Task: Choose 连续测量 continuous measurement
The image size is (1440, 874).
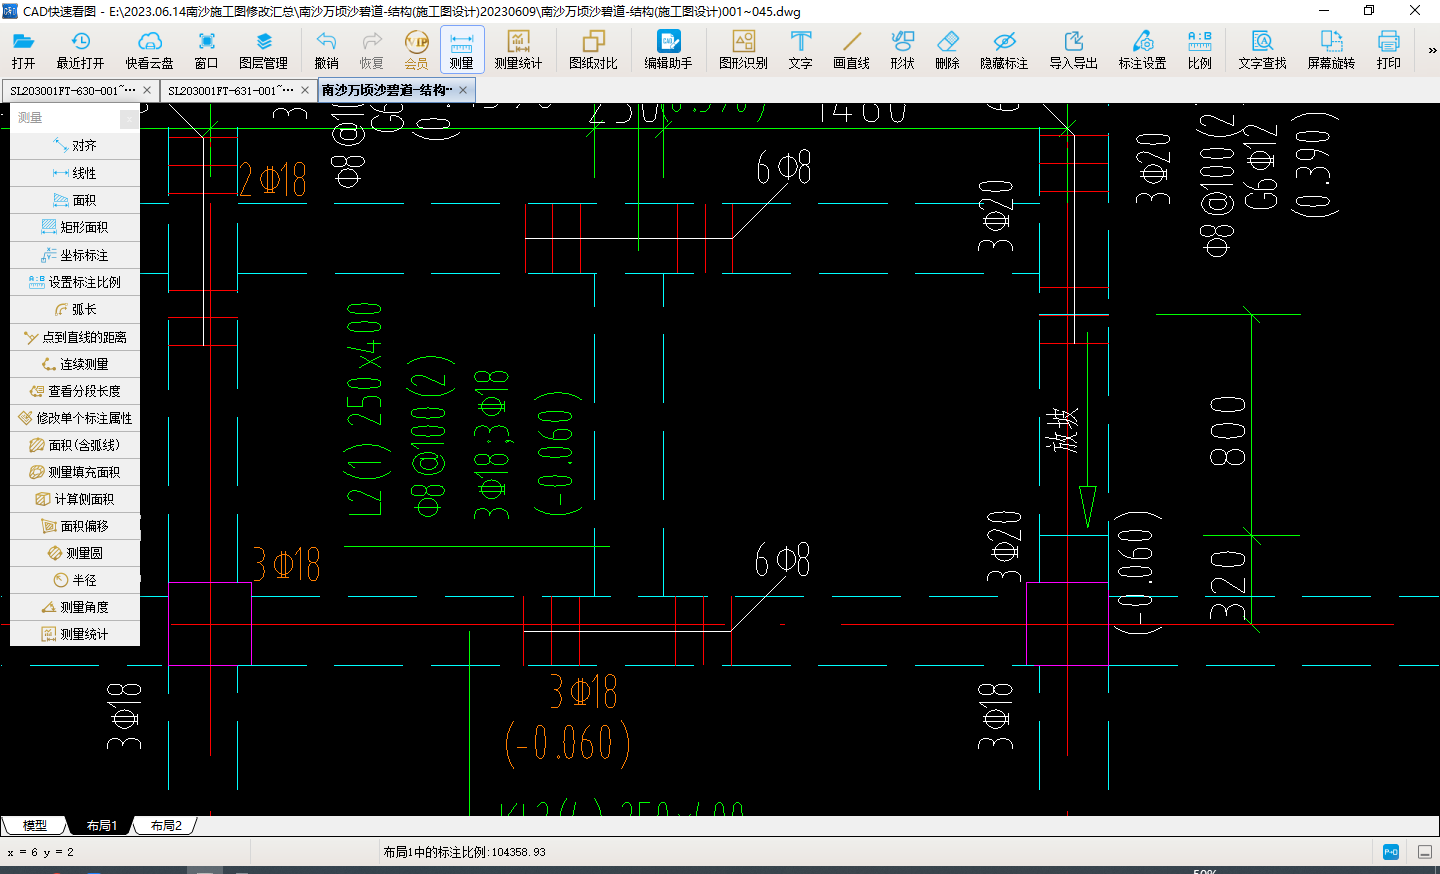Action: click(x=75, y=364)
